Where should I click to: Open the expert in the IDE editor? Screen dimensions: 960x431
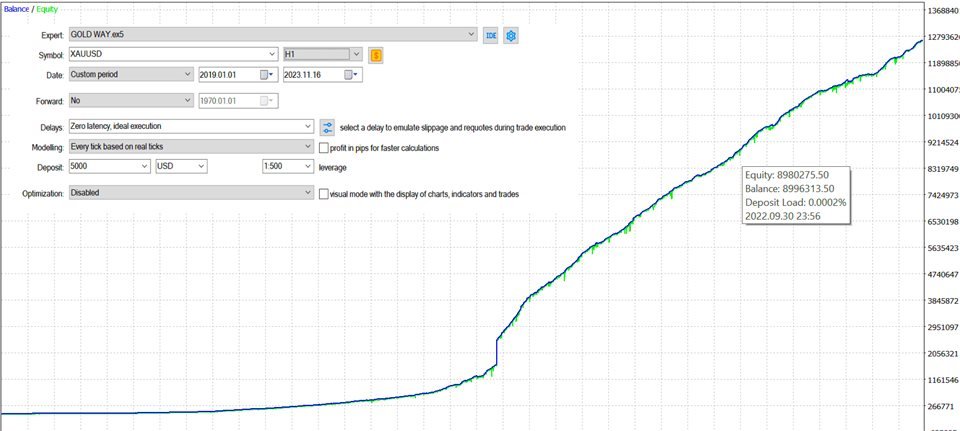pos(491,35)
